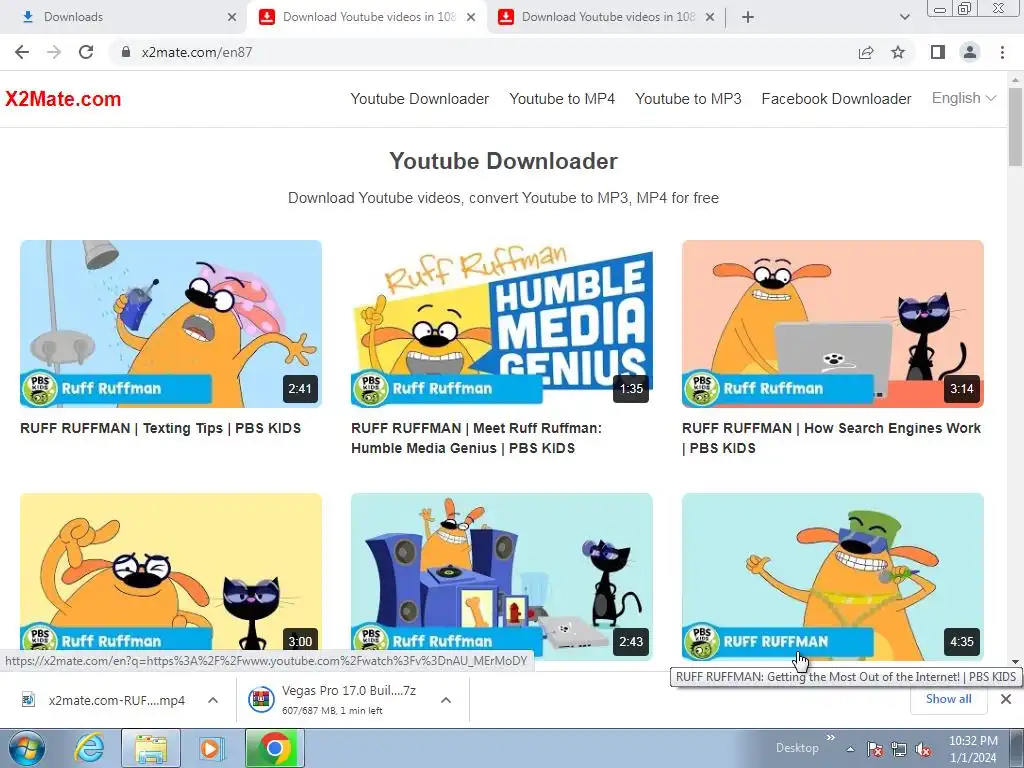Screen dimensions: 1024x768
Task: Open Action Center flag icon
Action: [x=874, y=749]
